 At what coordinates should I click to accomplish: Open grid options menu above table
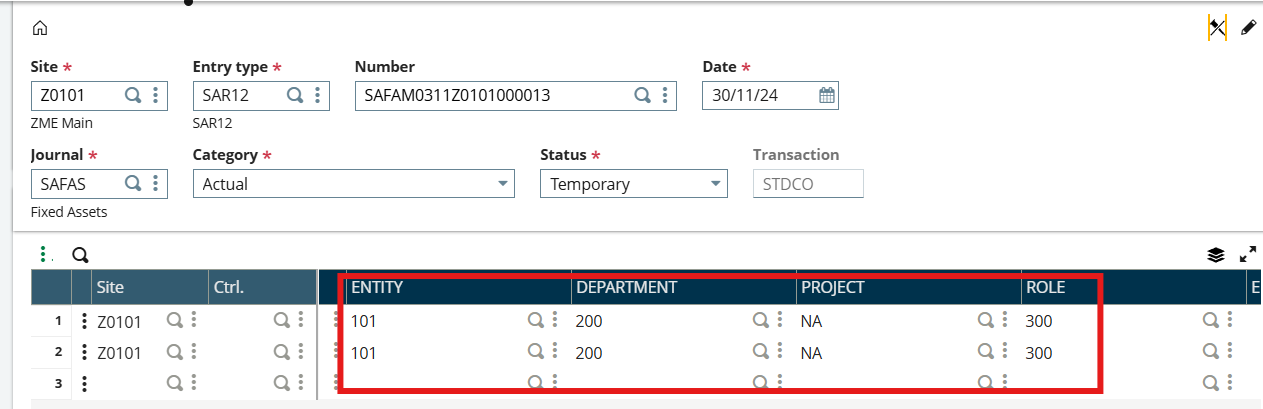[43, 255]
